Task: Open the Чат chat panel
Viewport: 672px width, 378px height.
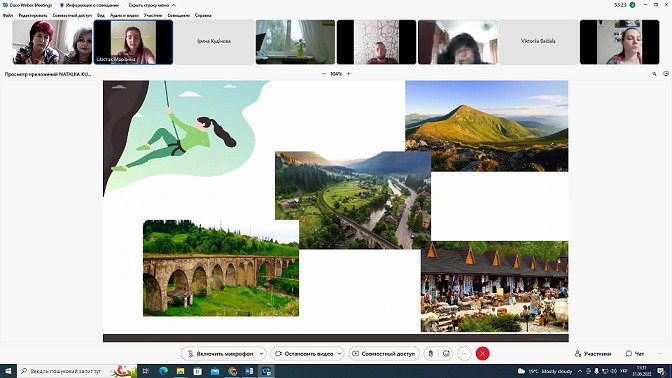Action: click(x=635, y=354)
